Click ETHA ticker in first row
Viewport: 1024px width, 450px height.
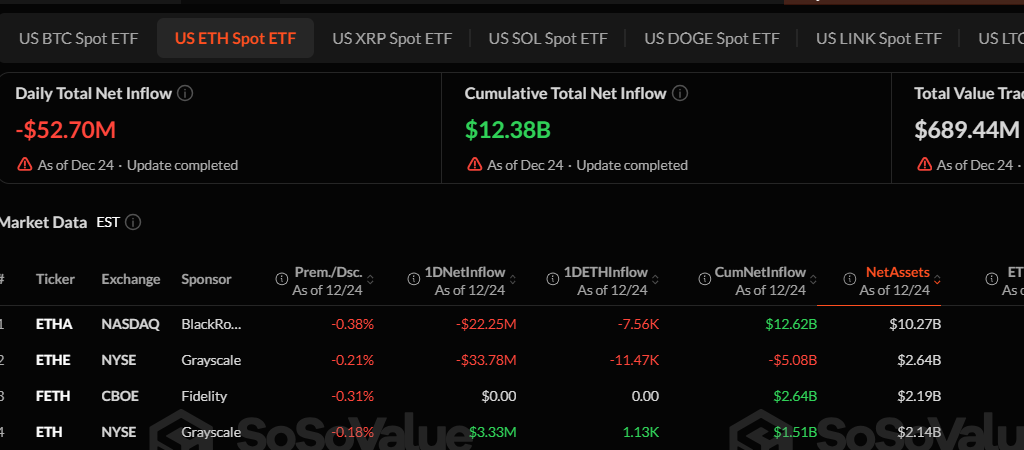pos(54,324)
